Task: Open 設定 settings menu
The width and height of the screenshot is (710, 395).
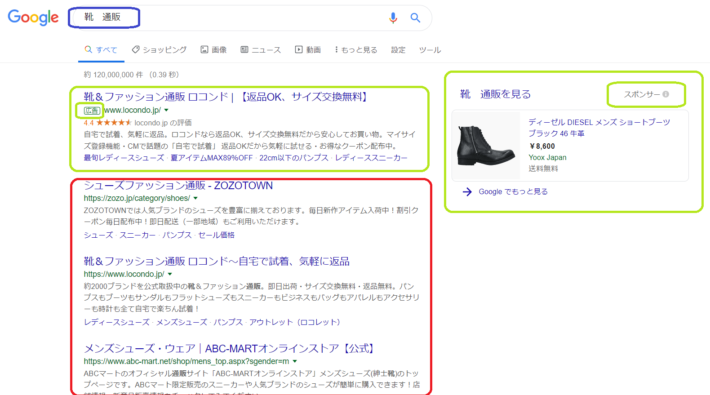Action: (x=398, y=50)
